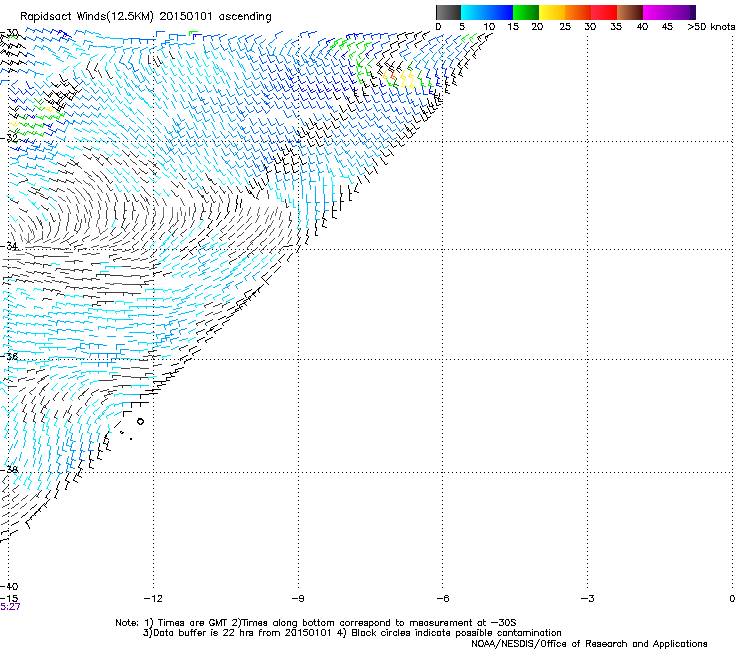Select the -9 longitude axis label
740x650 pixels.
tap(298, 599)
